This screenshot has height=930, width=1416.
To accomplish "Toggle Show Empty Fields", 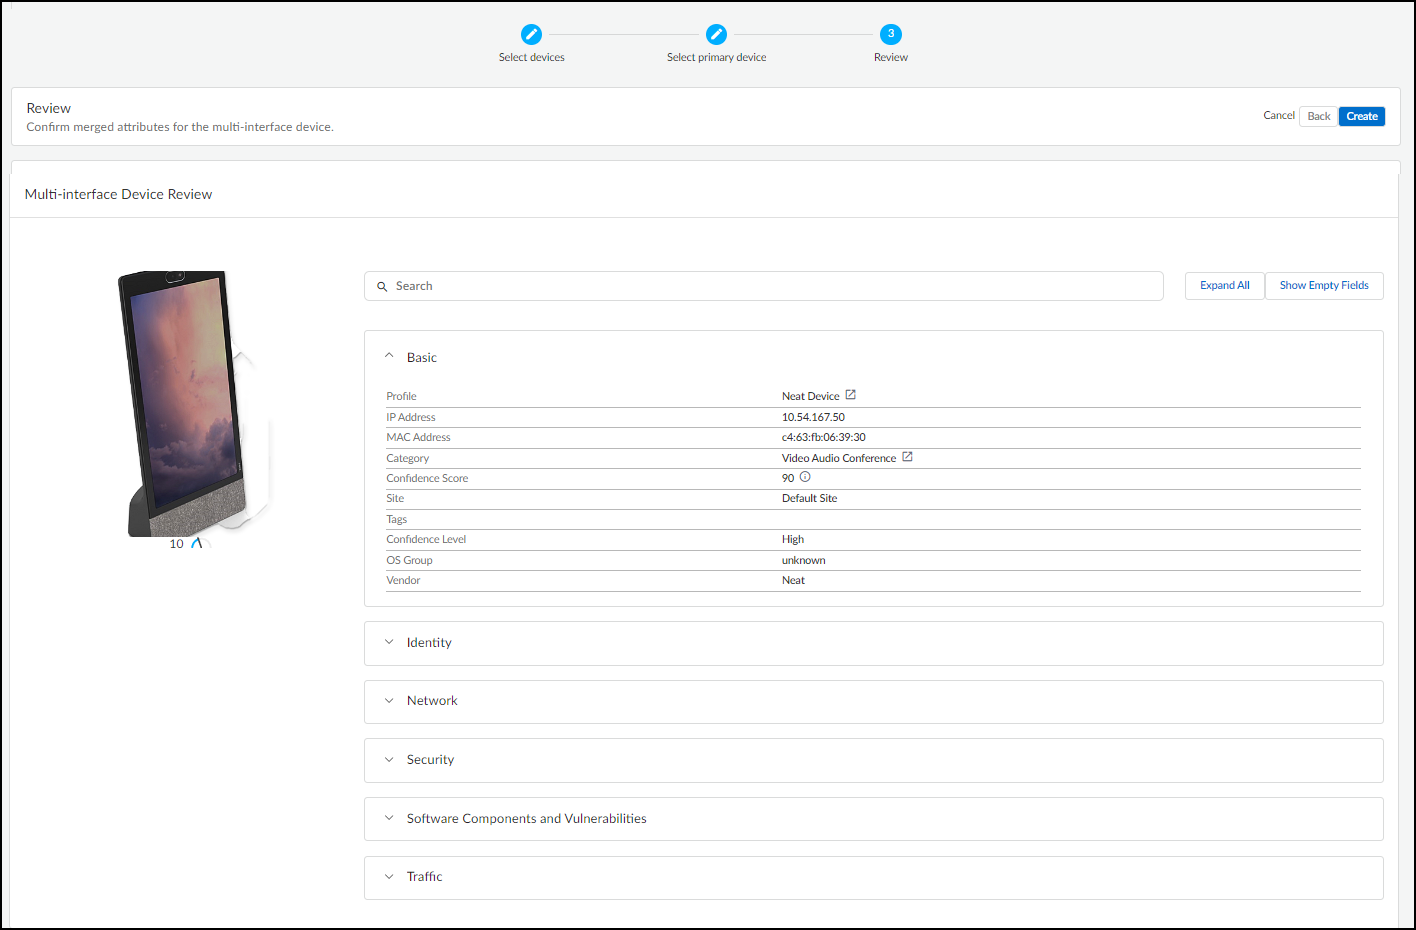I will click(x=1323, y=286).
